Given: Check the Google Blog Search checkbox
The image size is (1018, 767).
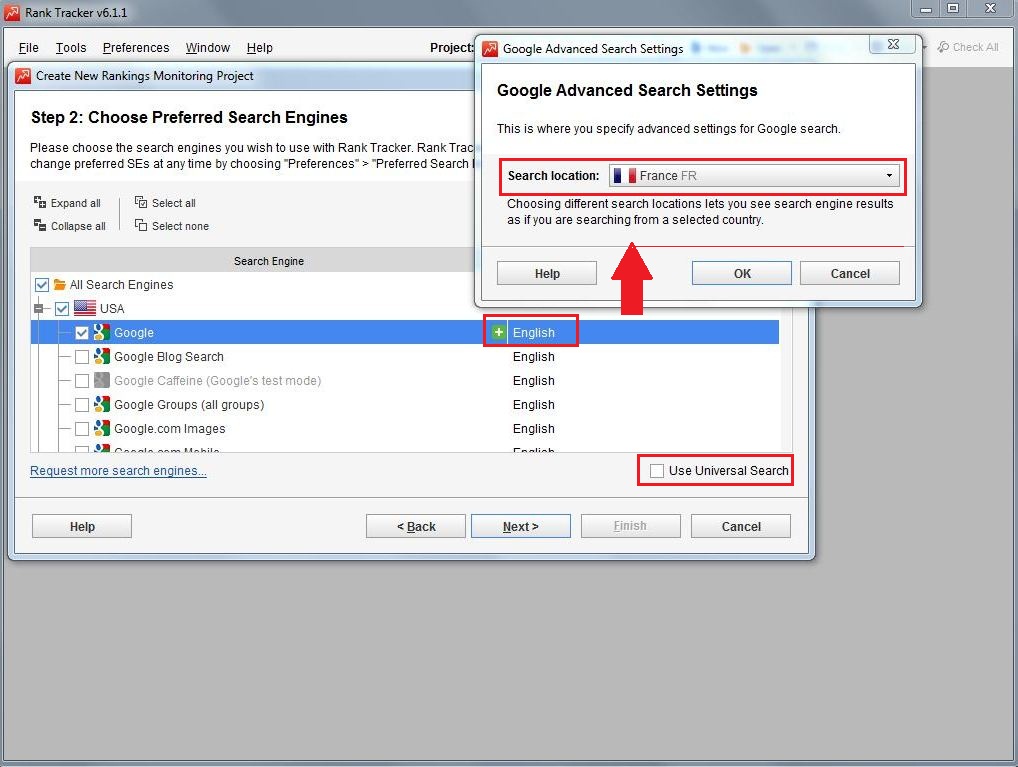Looking at the screenshot, I should click(81, 357).
